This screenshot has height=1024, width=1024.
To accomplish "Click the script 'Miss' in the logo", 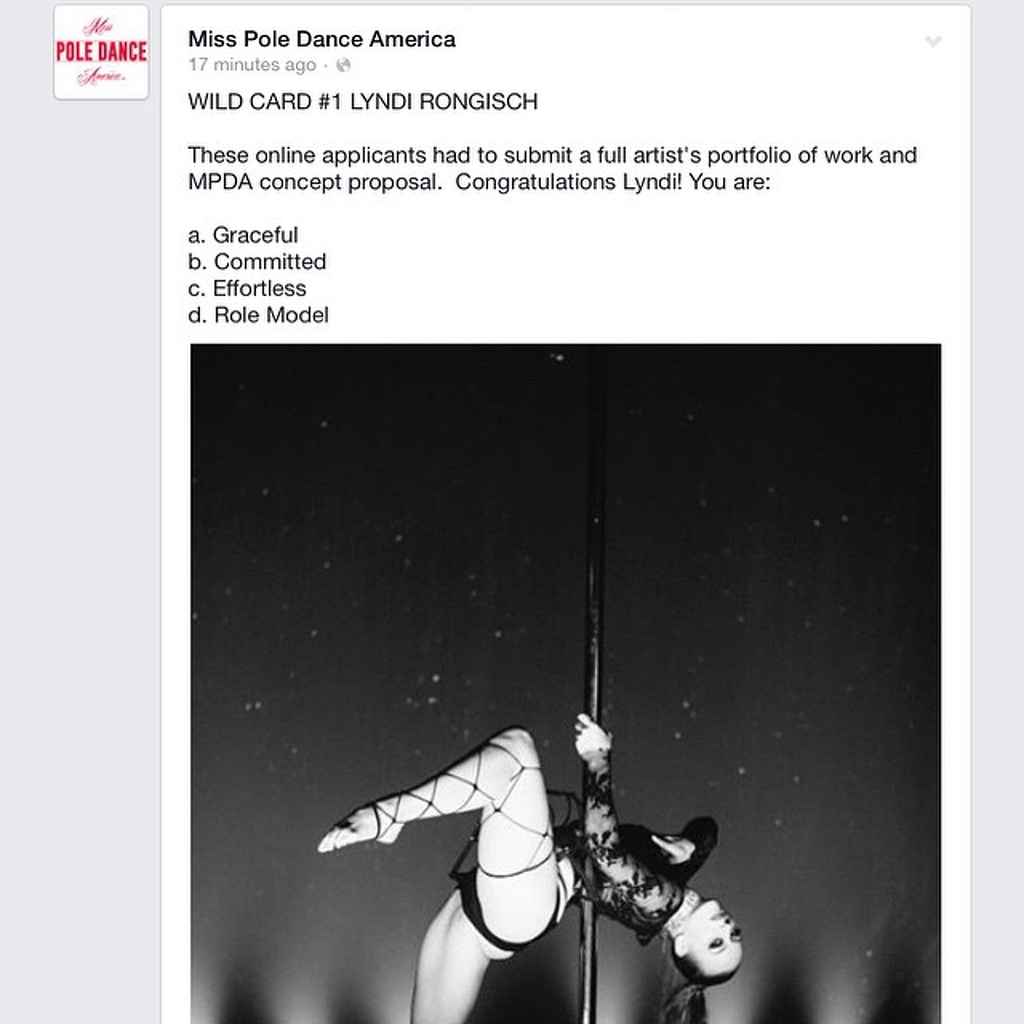I will pos(98,27).
